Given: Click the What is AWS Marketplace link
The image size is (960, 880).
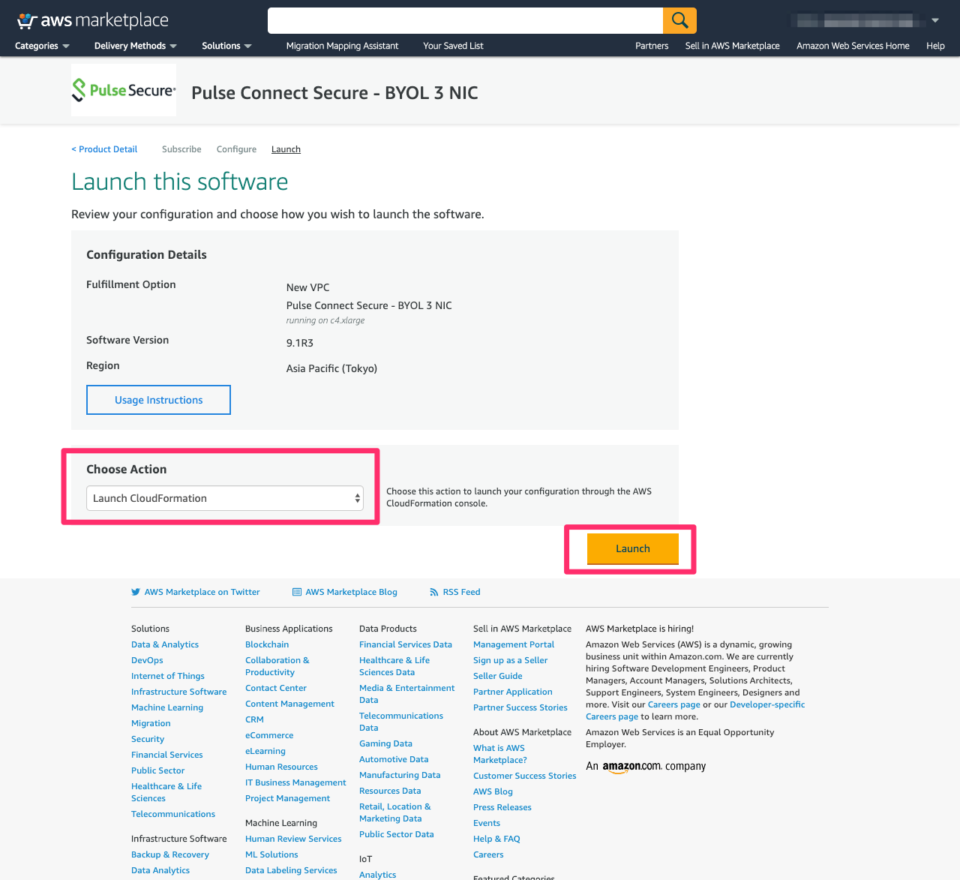Looking at the screenshot, I should tap(498, 747).
